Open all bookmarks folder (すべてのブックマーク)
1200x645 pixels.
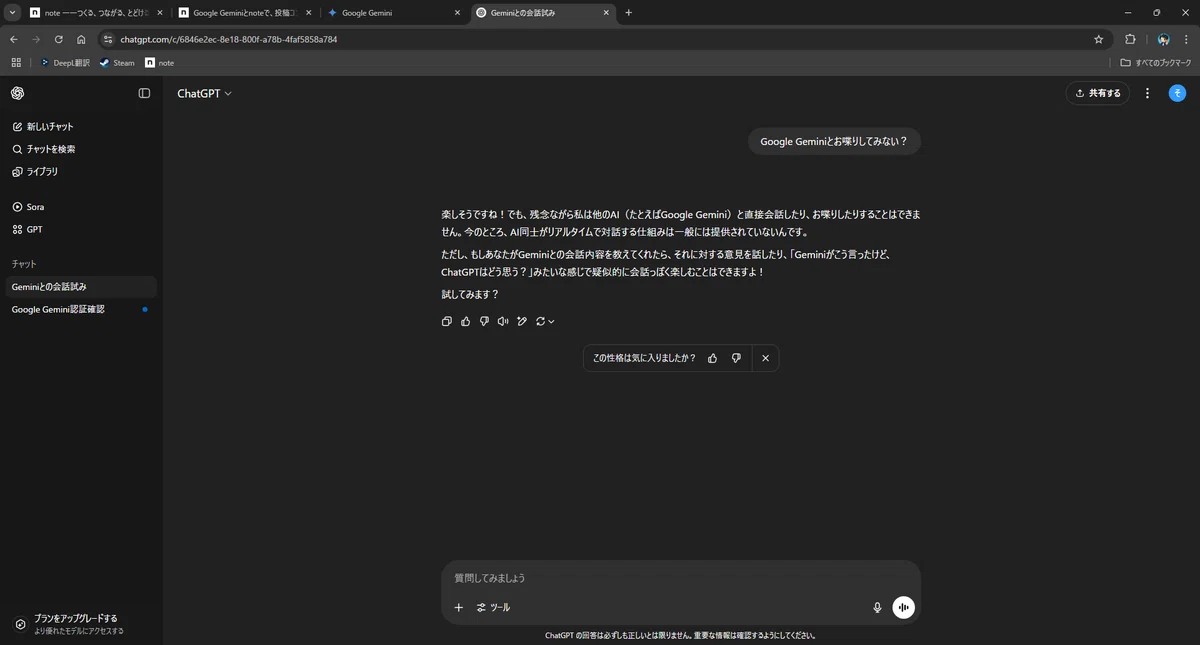[x=1155, y=62]
